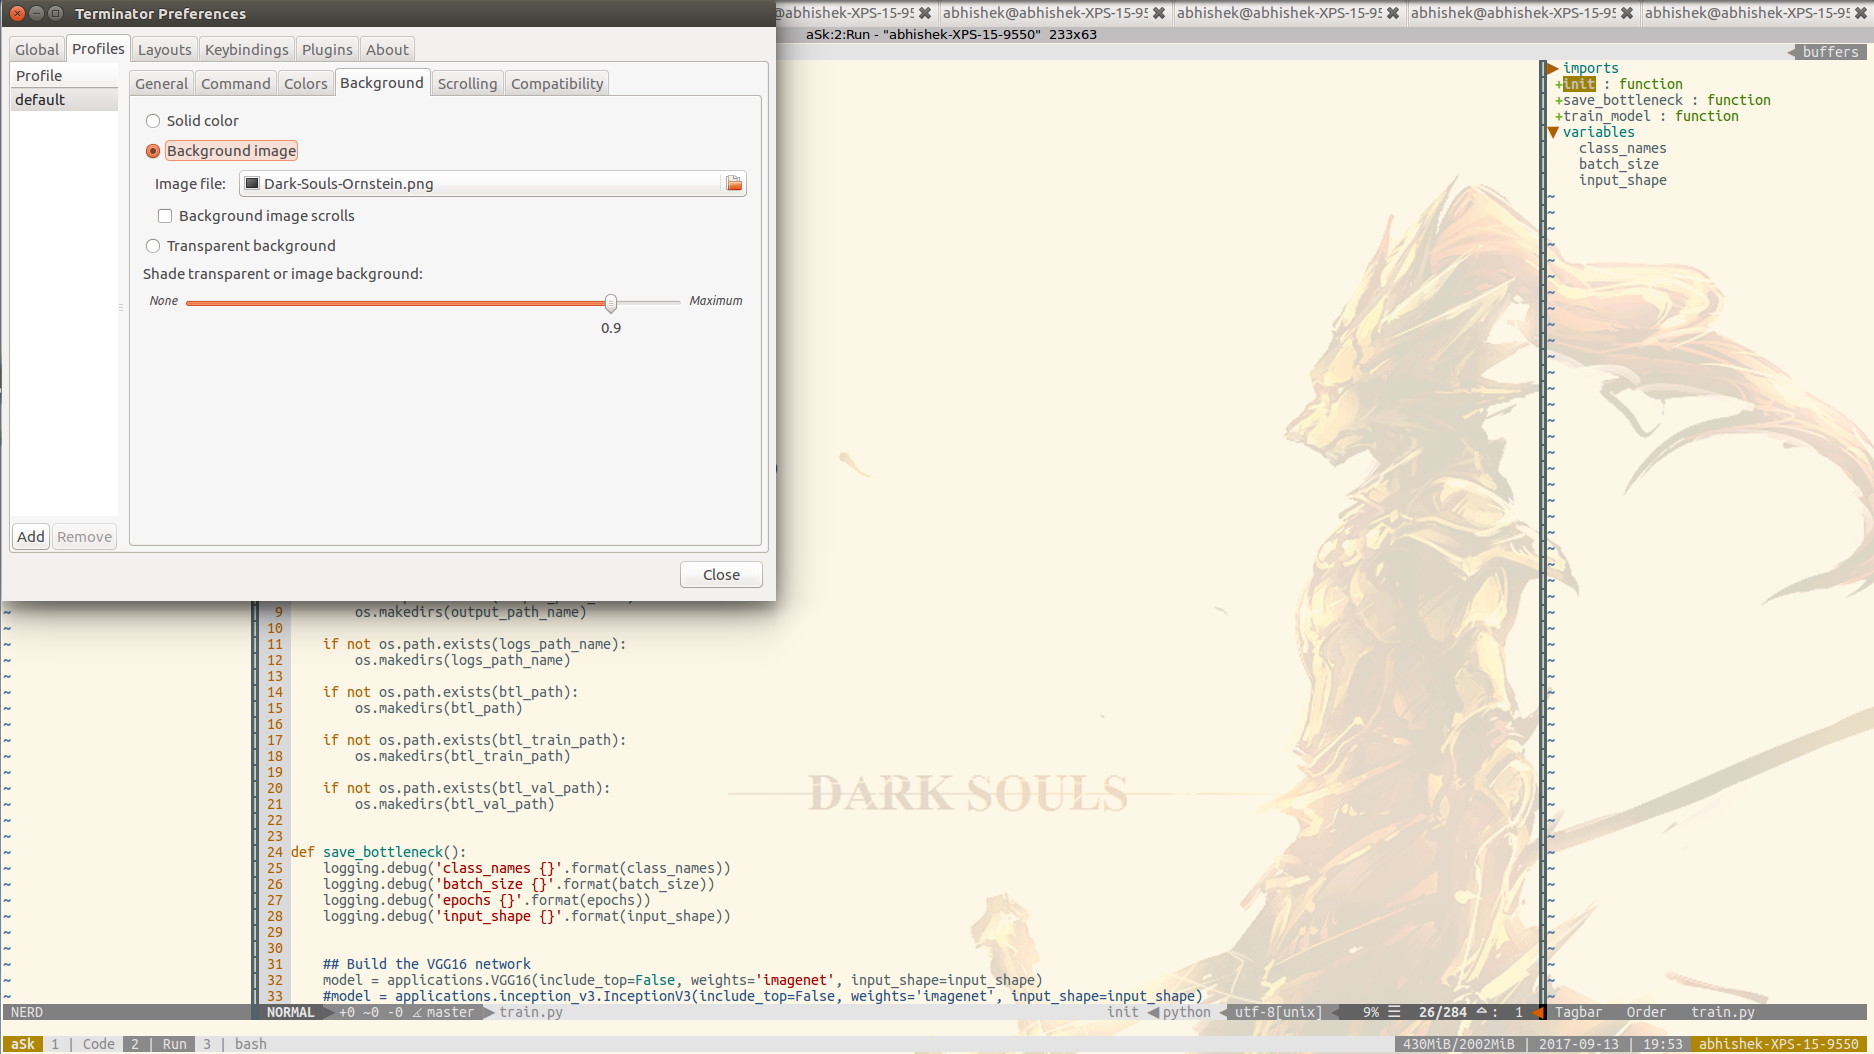
Task: Expand train_model function in Tagbar
Action: (x=1559, y=116)
